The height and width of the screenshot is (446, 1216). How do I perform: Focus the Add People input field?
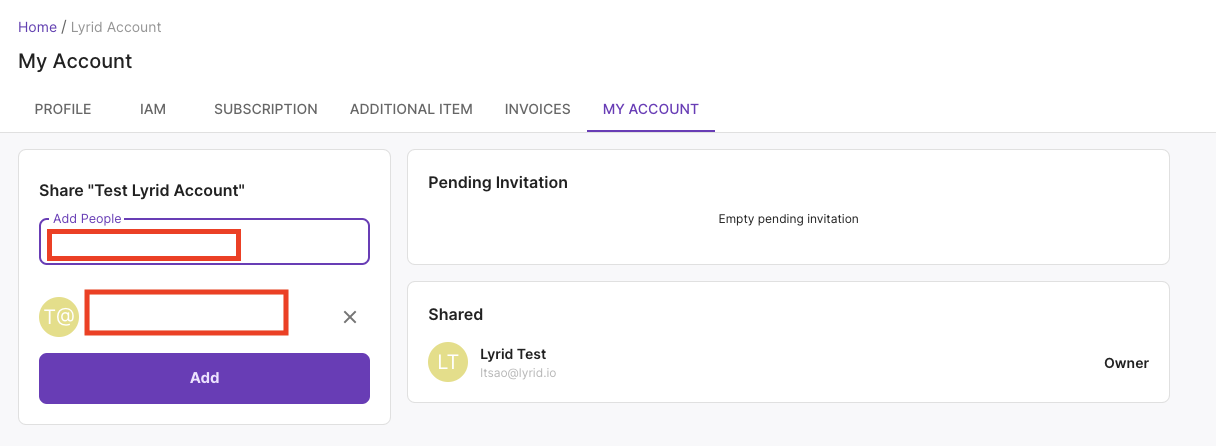[x=300, y=243]
